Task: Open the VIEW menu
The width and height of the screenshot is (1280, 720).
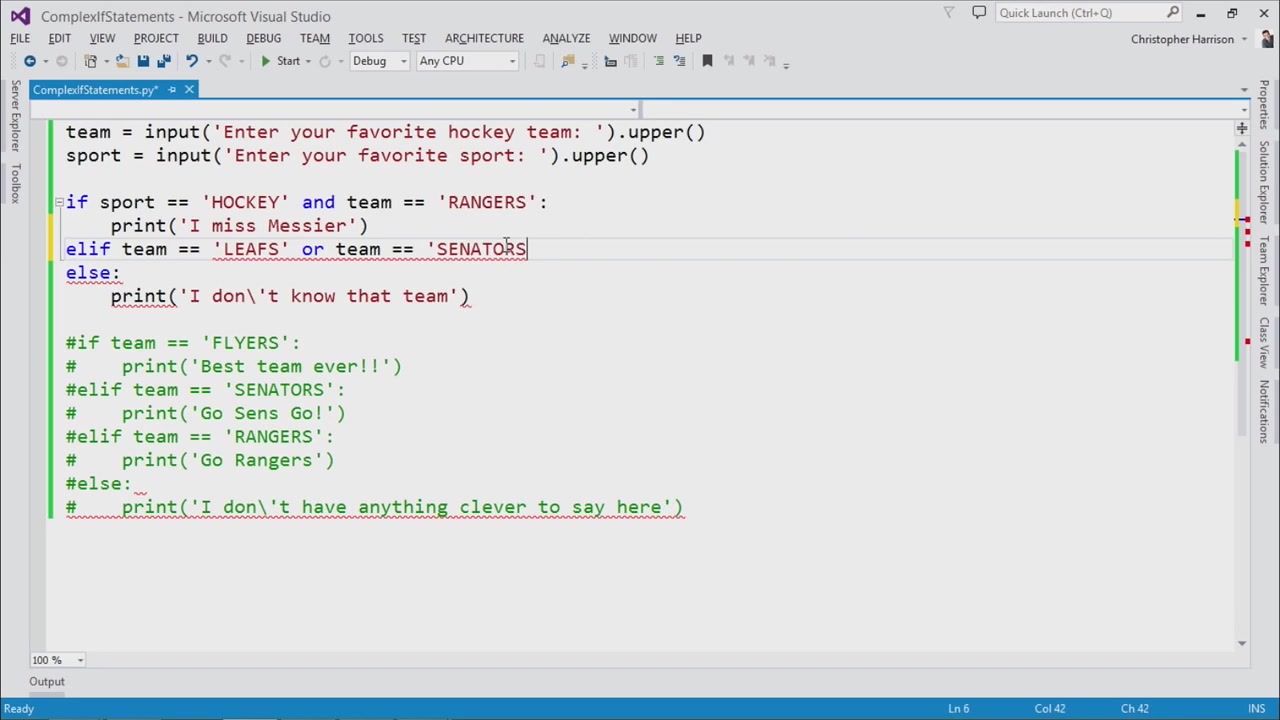Action: click(102, 38)
